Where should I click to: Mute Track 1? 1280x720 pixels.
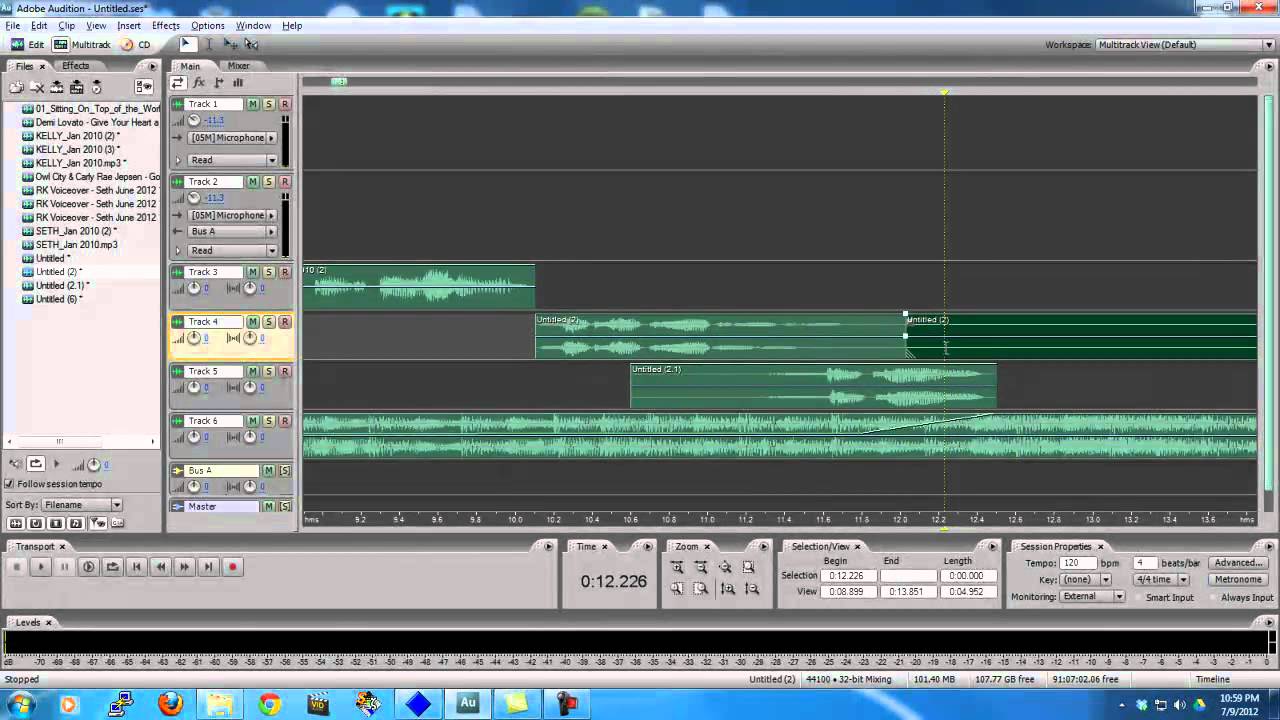click(x=253, y=104)
